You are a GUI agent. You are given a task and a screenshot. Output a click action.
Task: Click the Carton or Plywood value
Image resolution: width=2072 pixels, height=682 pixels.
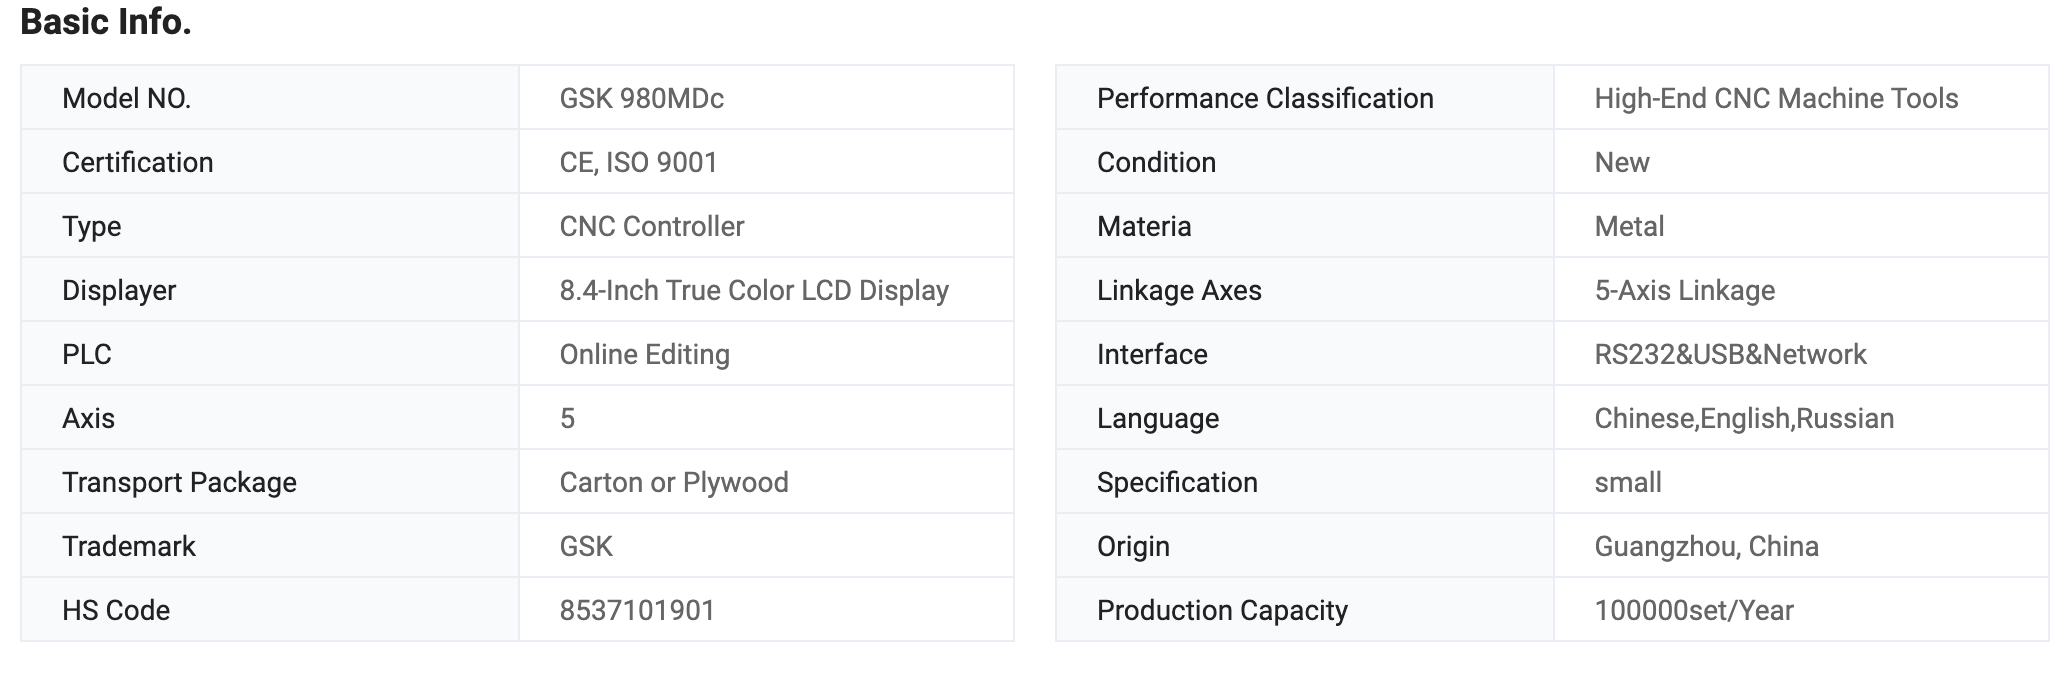click(673, 482)
